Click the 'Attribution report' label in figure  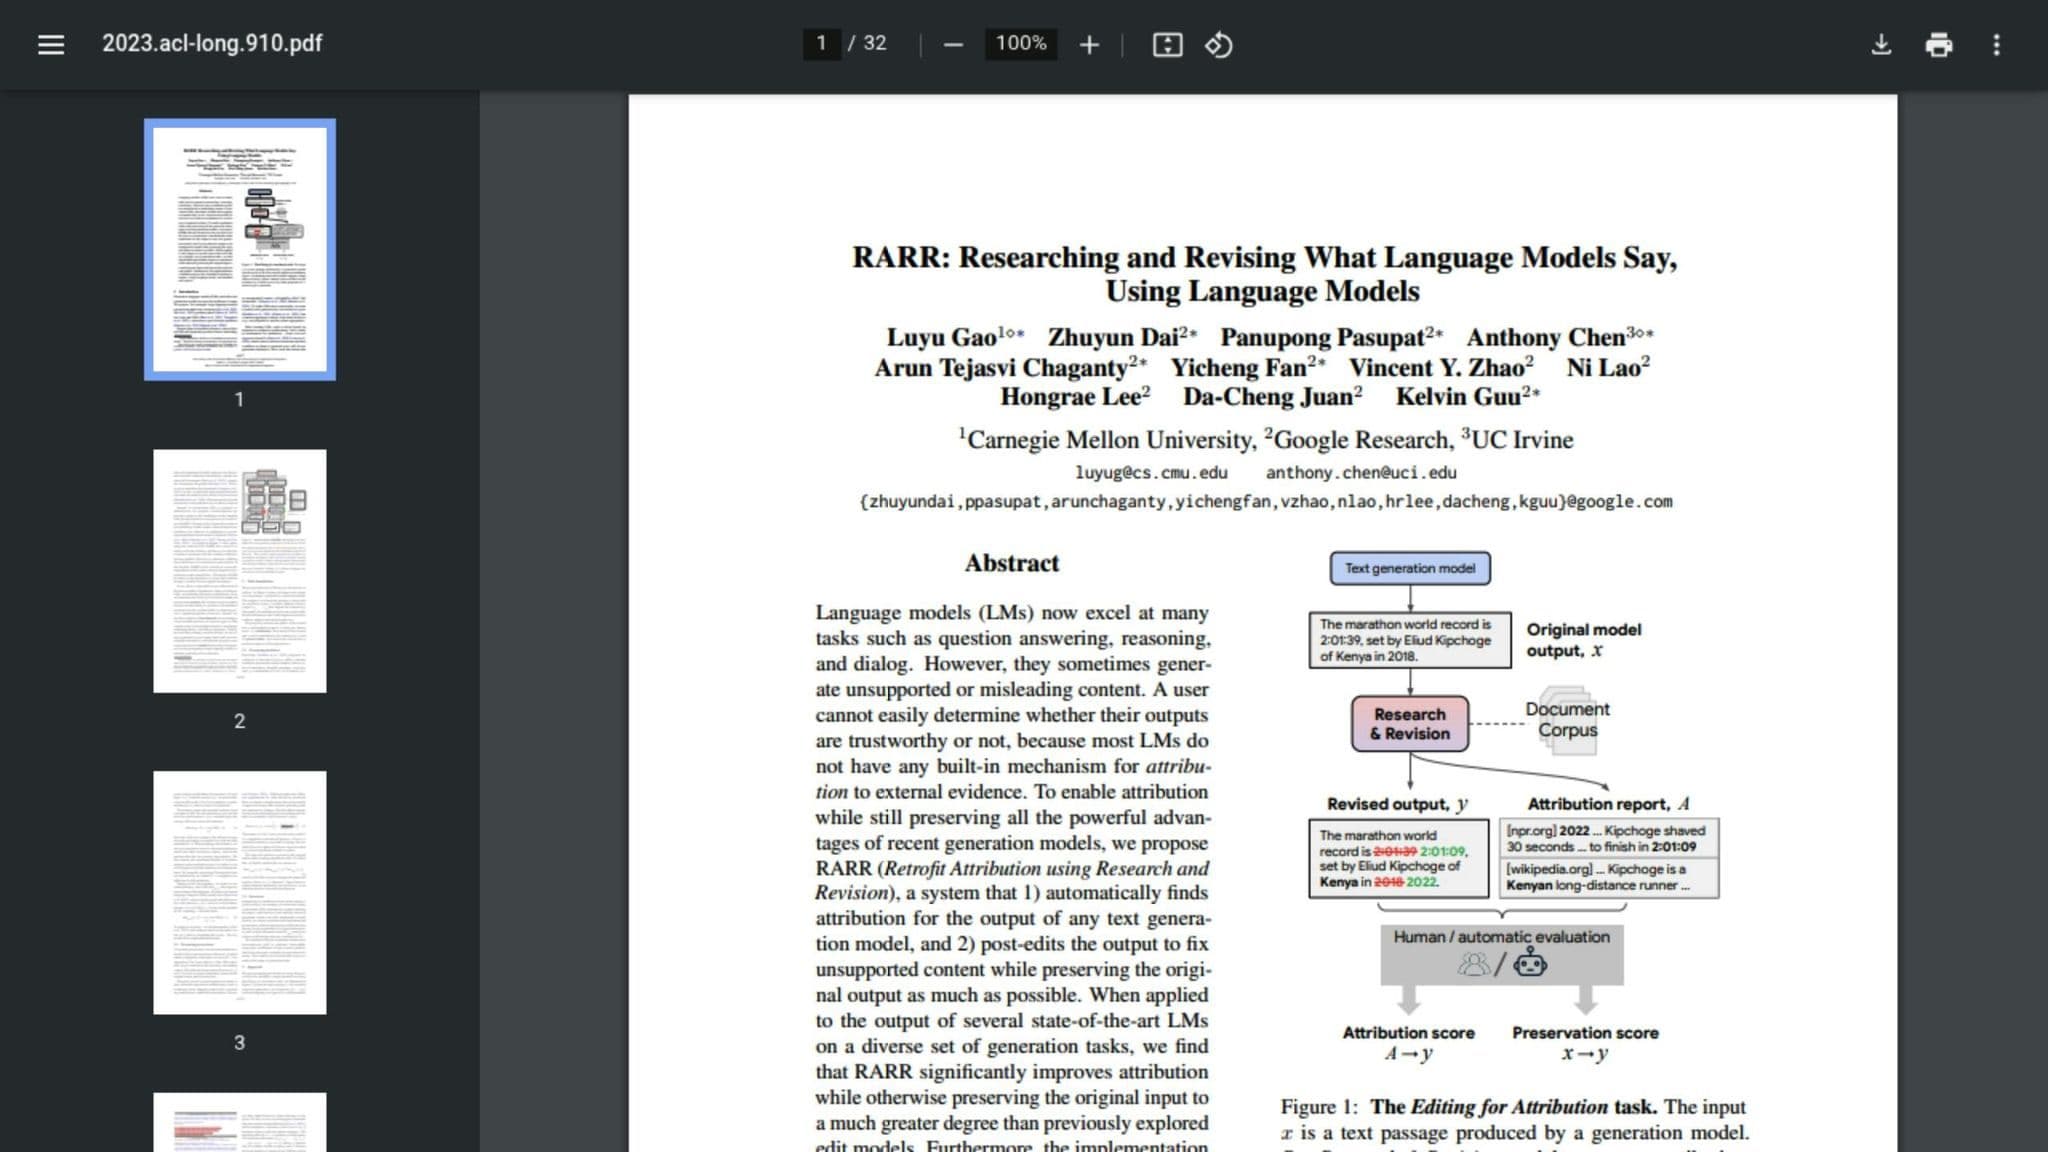1608,804
